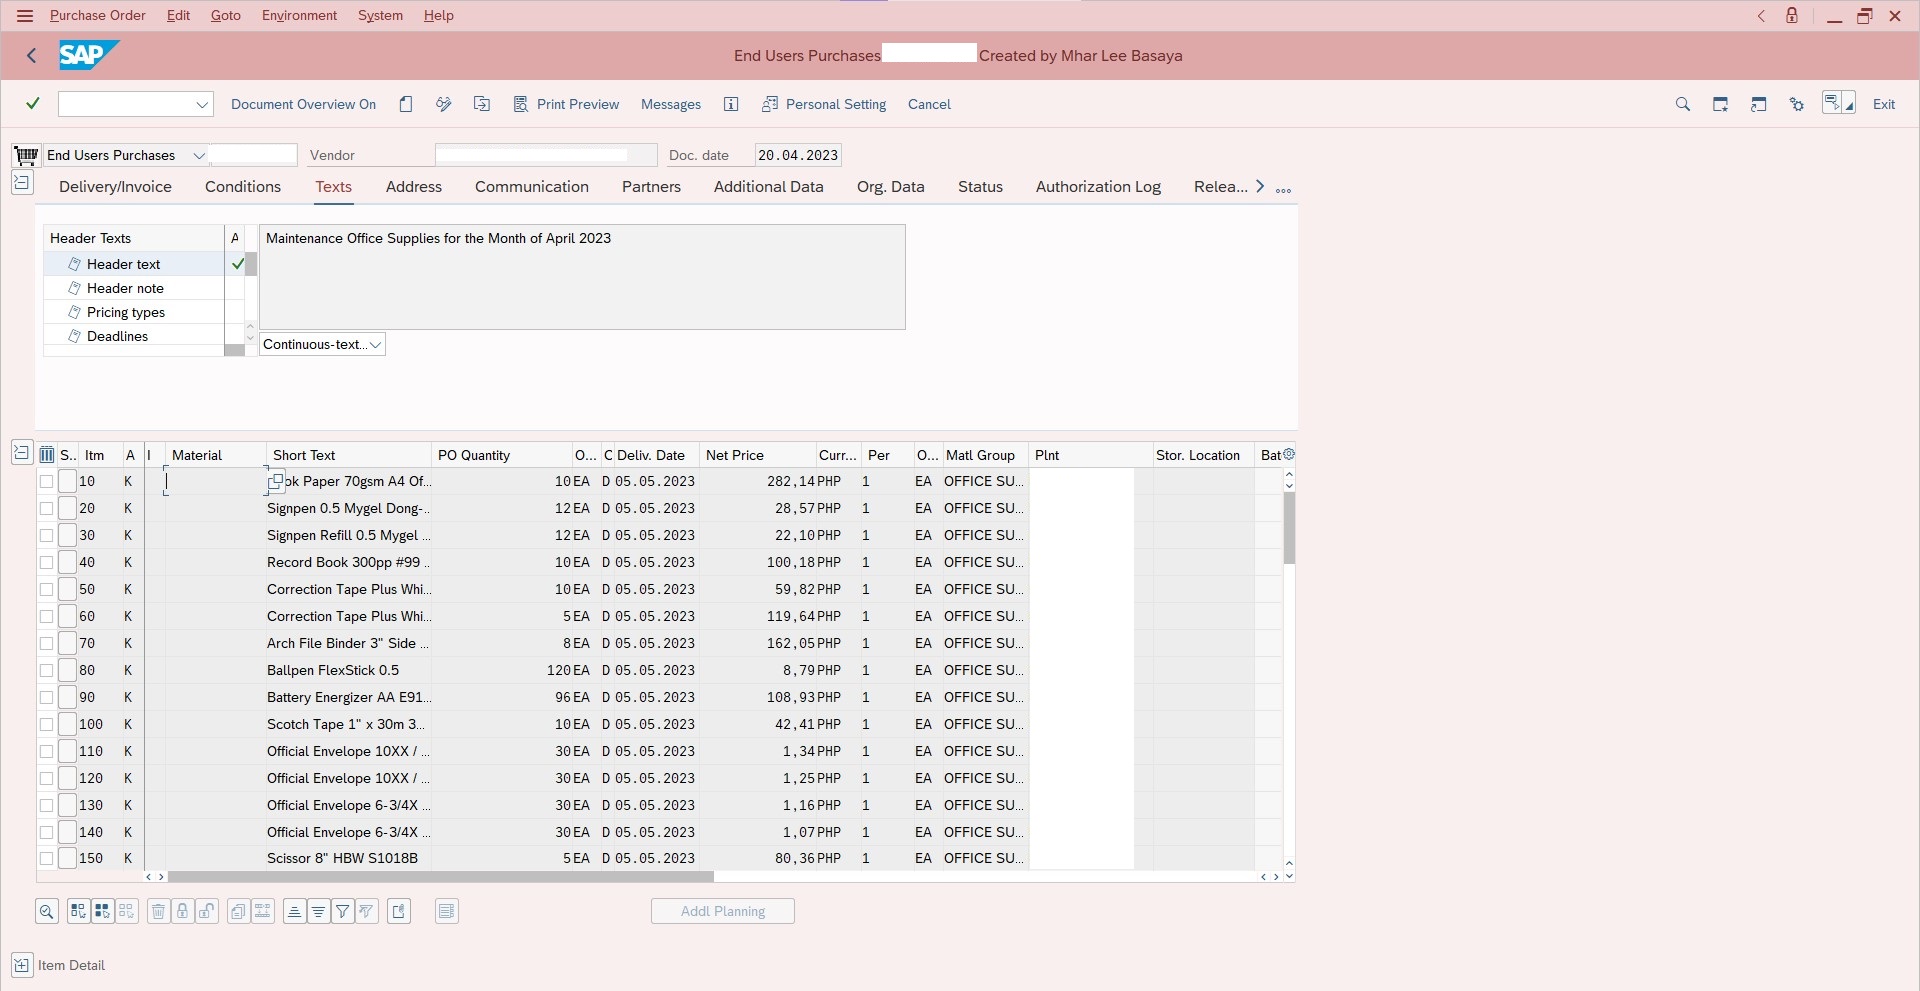Viewport: 1920px width, 991px height.
Task: Switch to the Org. Data tab
Action: pos(891,187)
